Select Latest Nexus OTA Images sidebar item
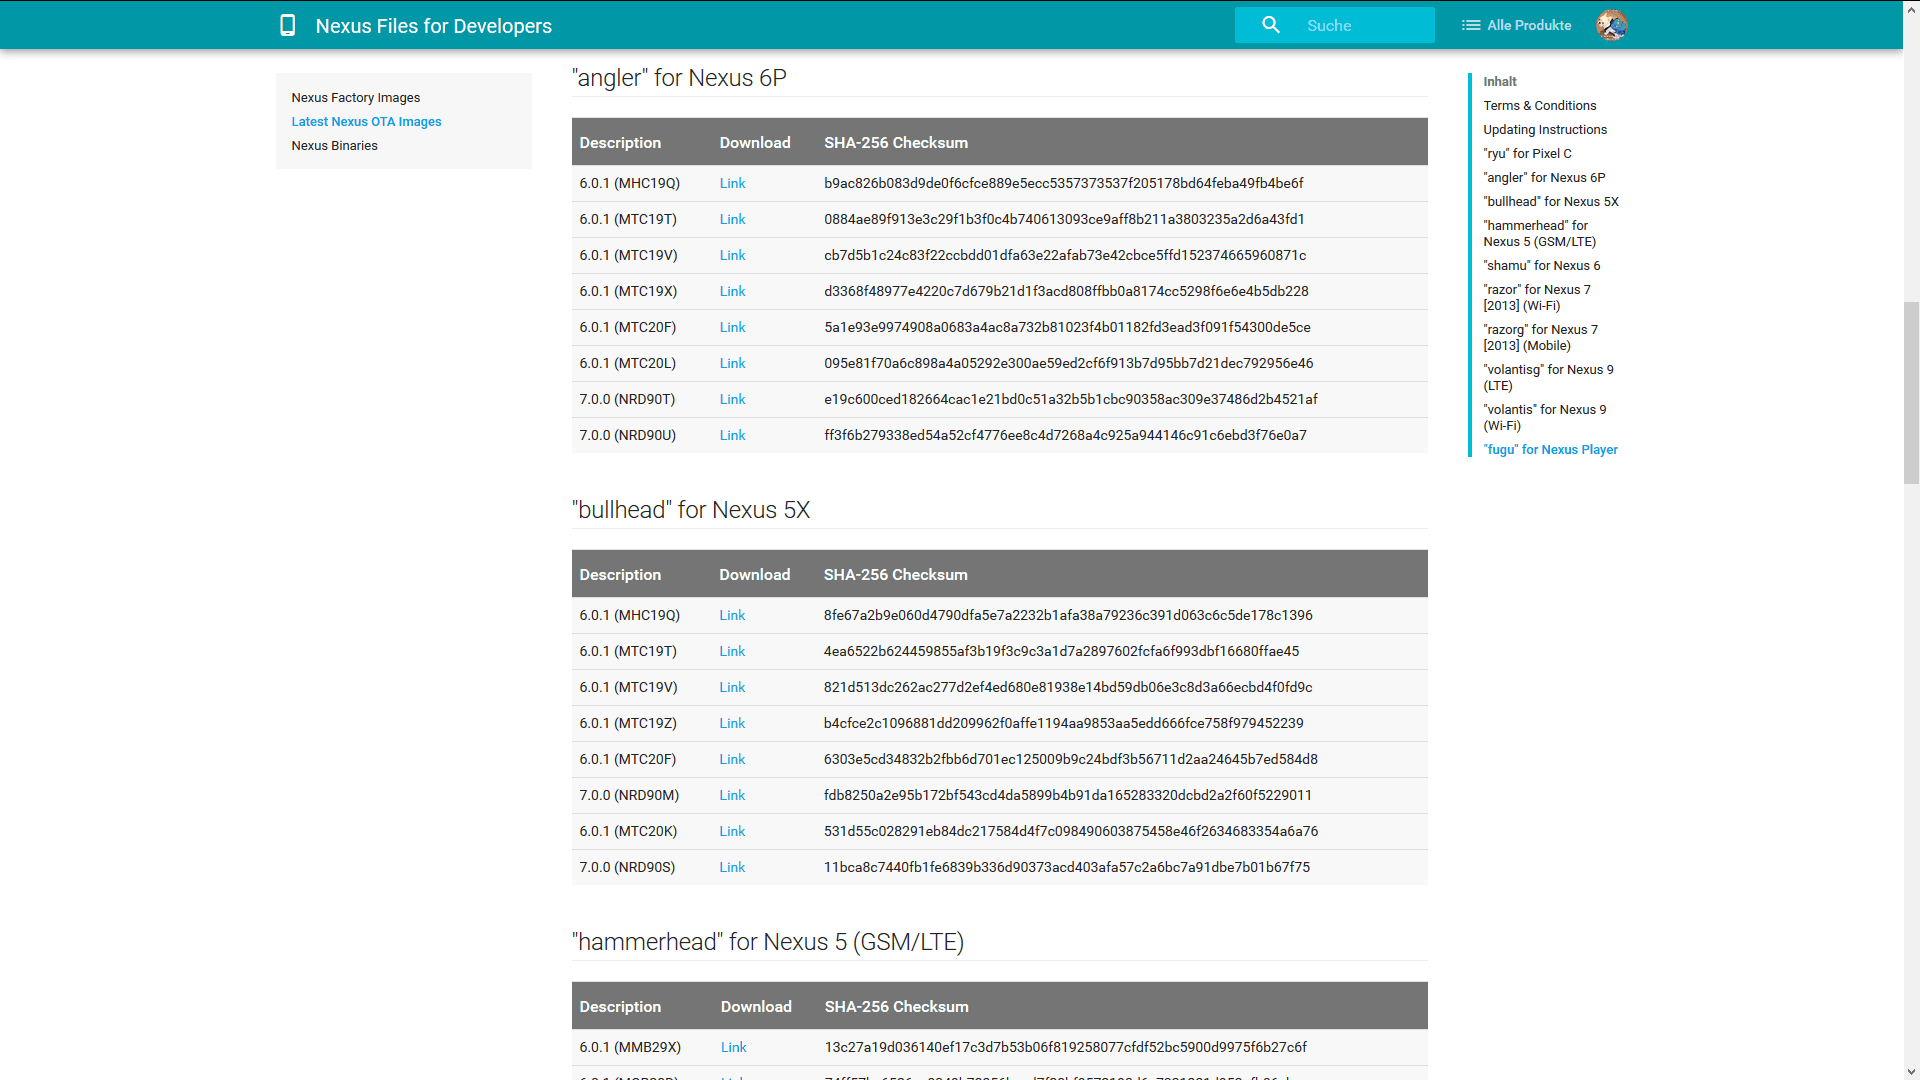The image size is (1920, 1080). (x=366, y=121)
